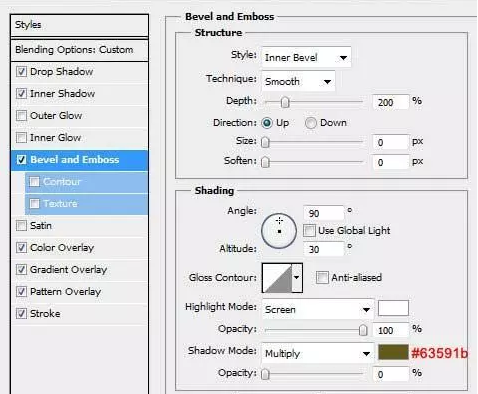Click the Altitude field showing 30
The width and height of the screenshot is (478, 394).
[324, 249]
